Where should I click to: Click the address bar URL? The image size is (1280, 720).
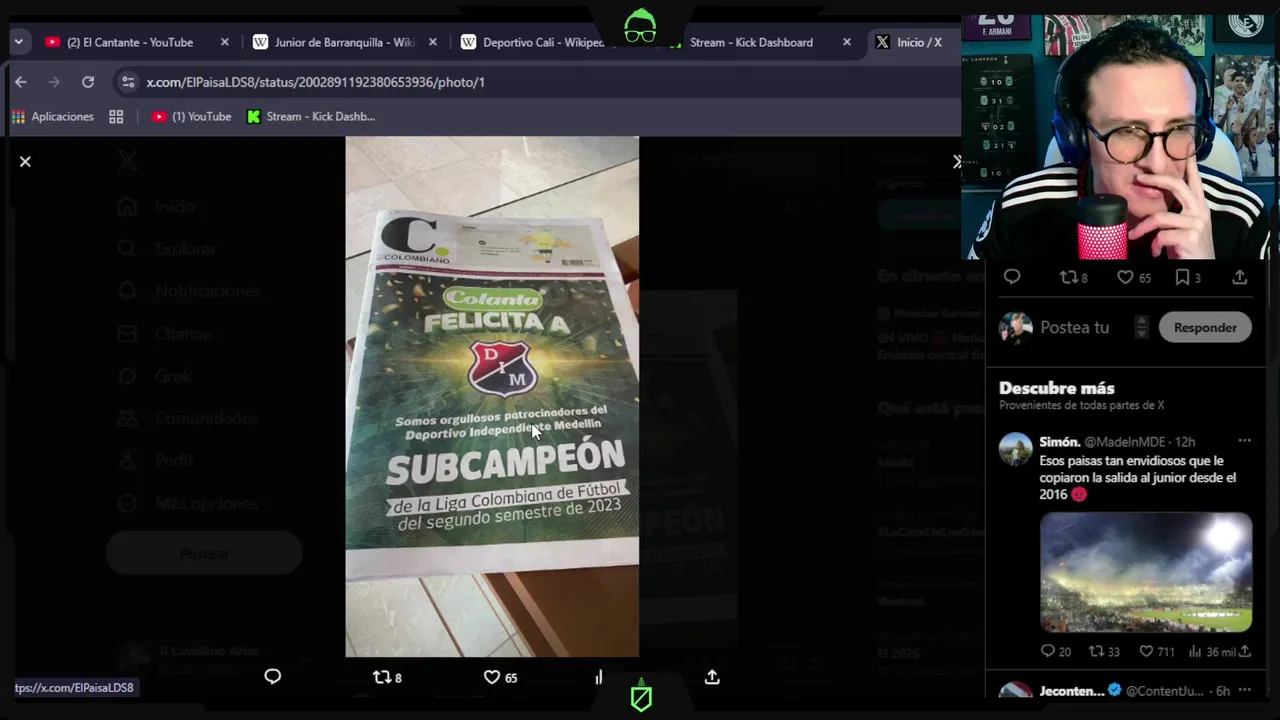click(x=315, y=82)
